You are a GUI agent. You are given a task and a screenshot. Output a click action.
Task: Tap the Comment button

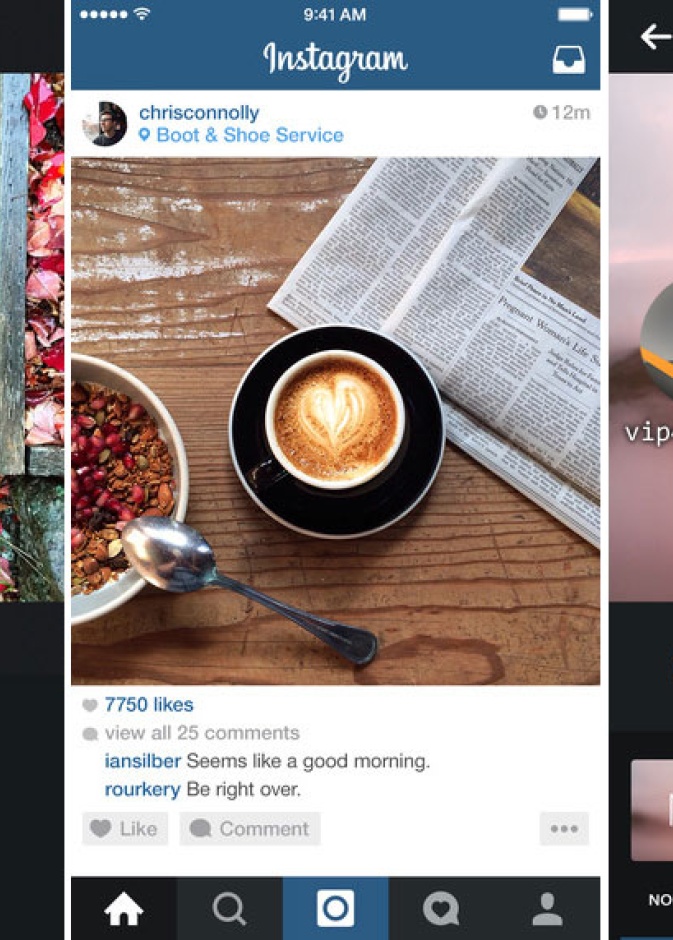[x=250, y=828]
